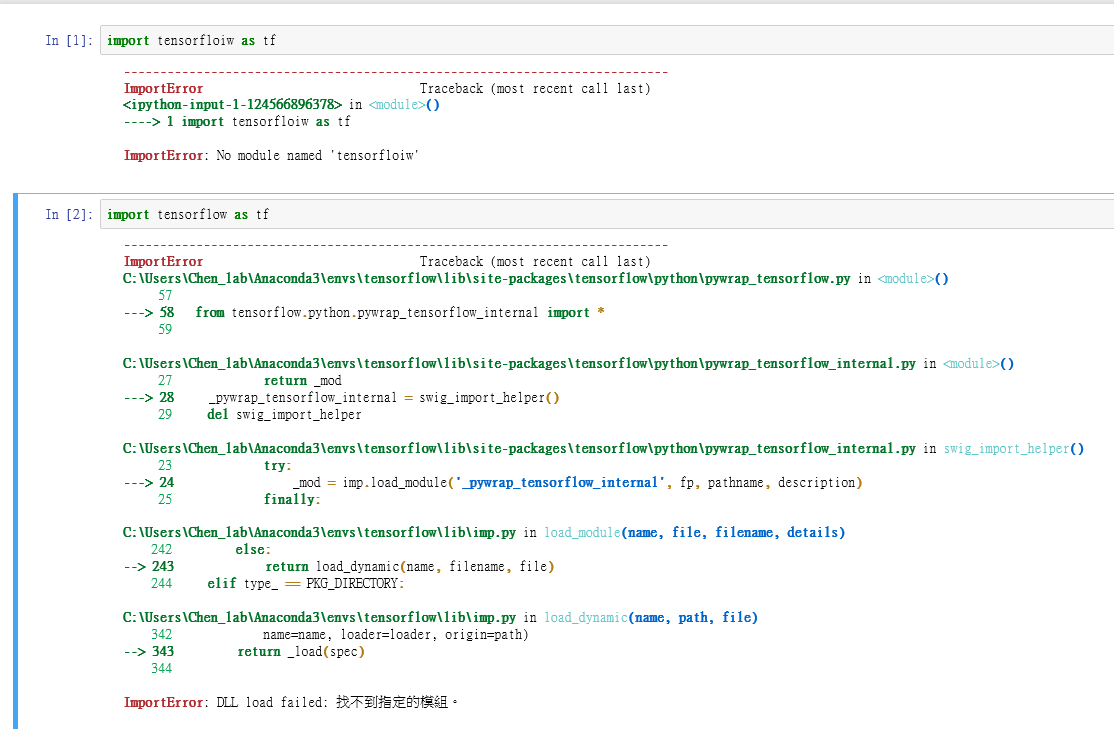Click line 243 'return load_dynamic(name, filename, file)'
The height and width of the screenshot is (729, 1114).
(339, 567)
